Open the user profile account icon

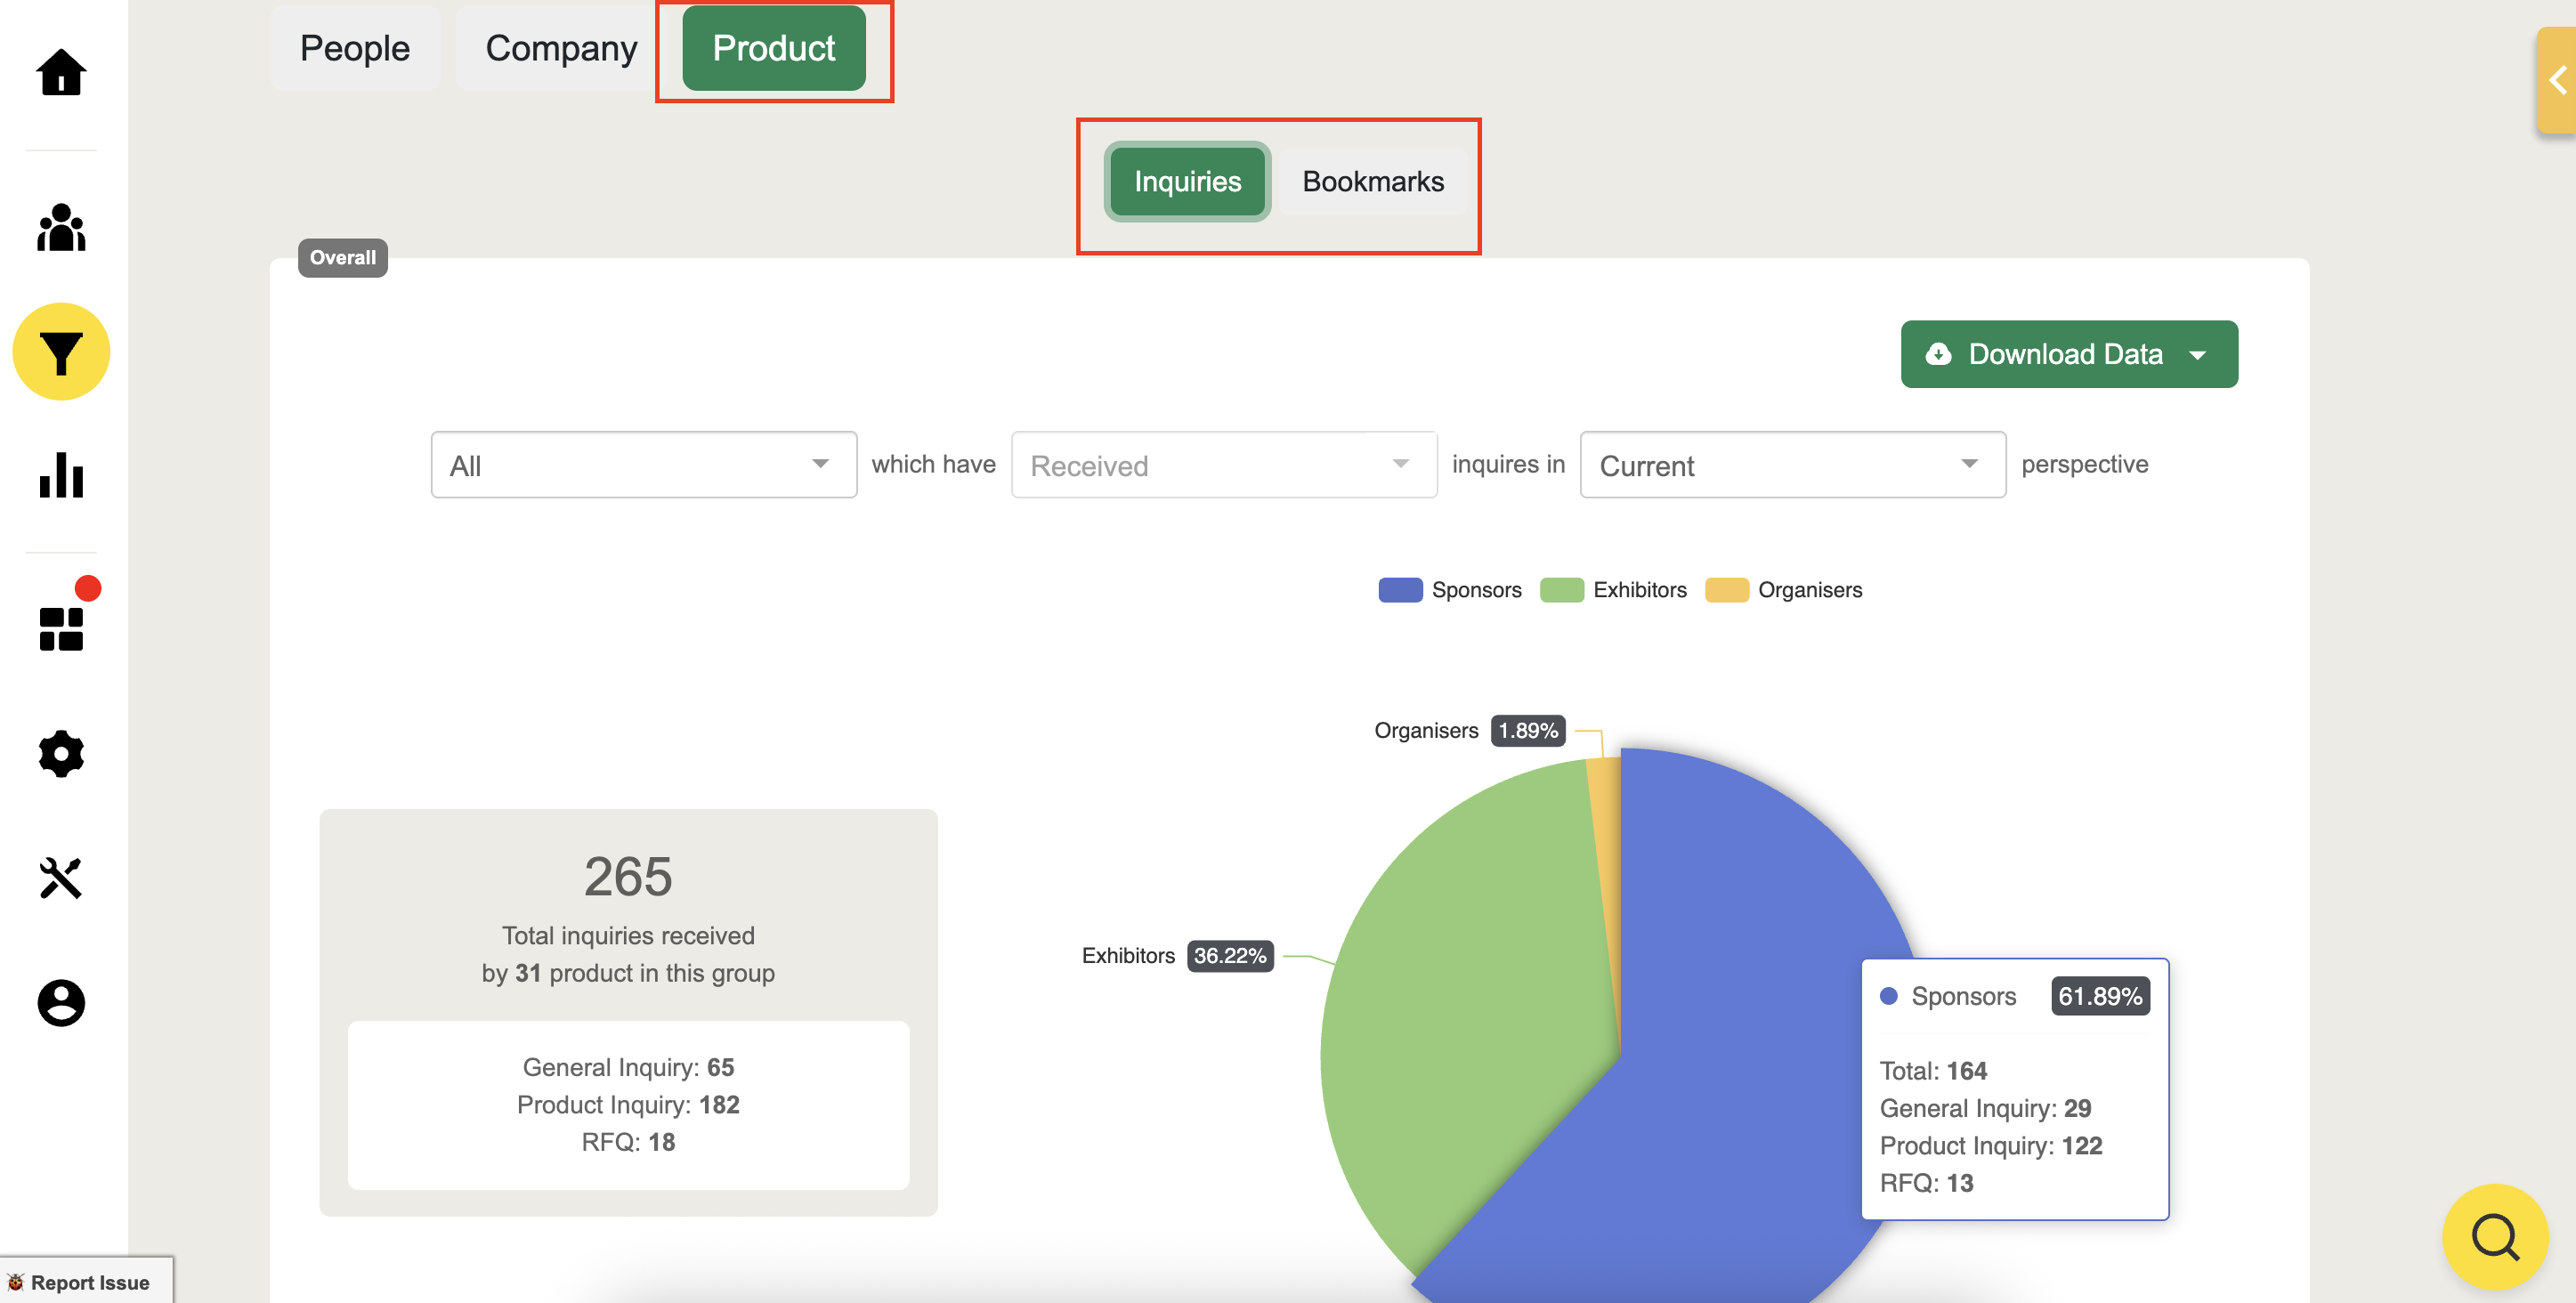(61, 1002)
